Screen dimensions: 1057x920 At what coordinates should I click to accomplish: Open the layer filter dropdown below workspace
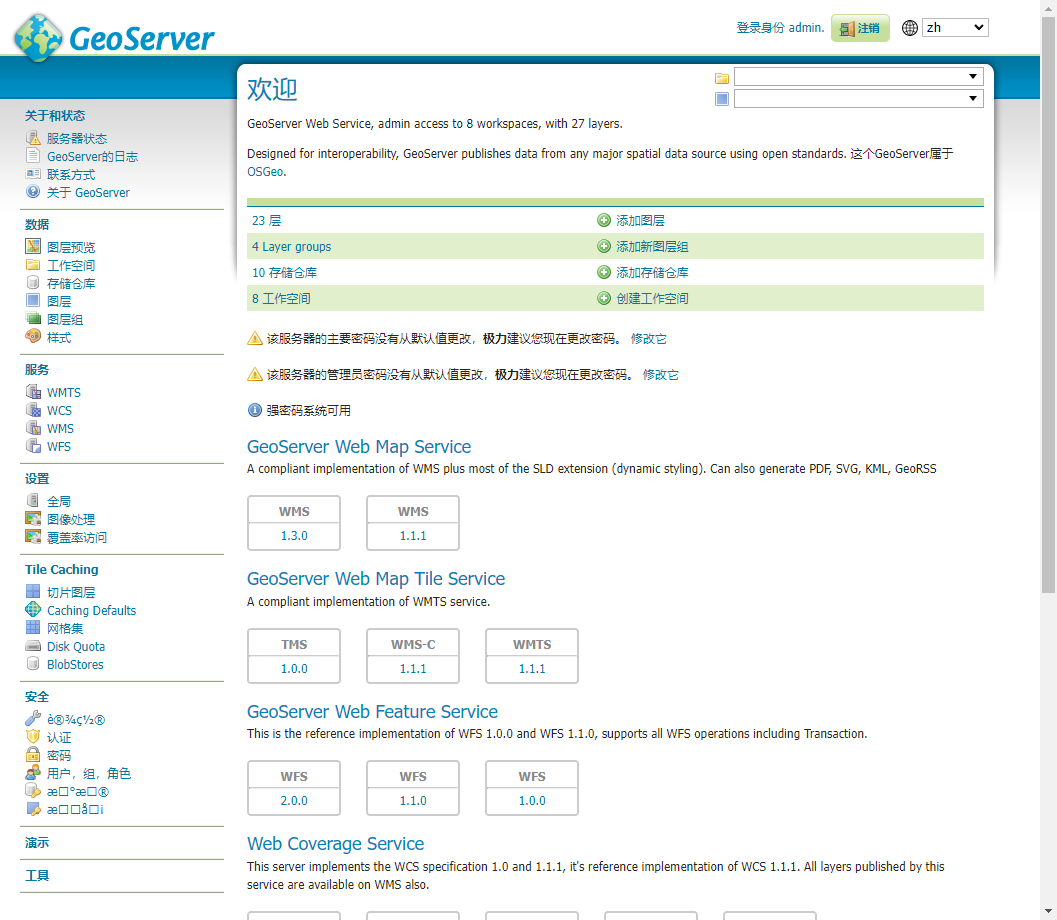858,98
